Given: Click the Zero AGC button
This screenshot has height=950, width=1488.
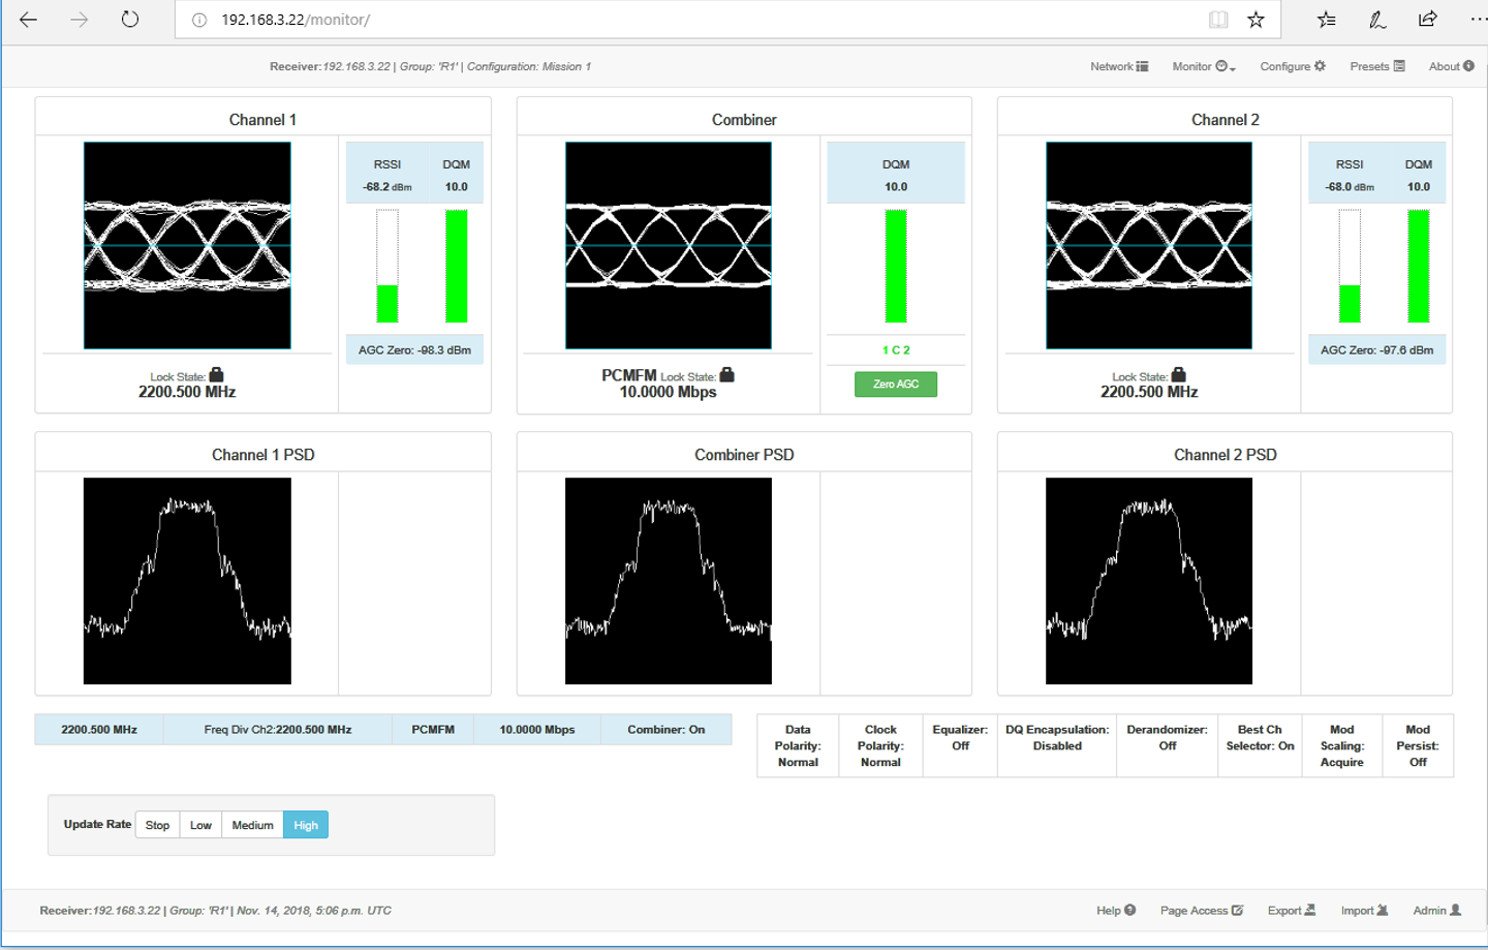Looking at the screenshot, I should [896, 384].
